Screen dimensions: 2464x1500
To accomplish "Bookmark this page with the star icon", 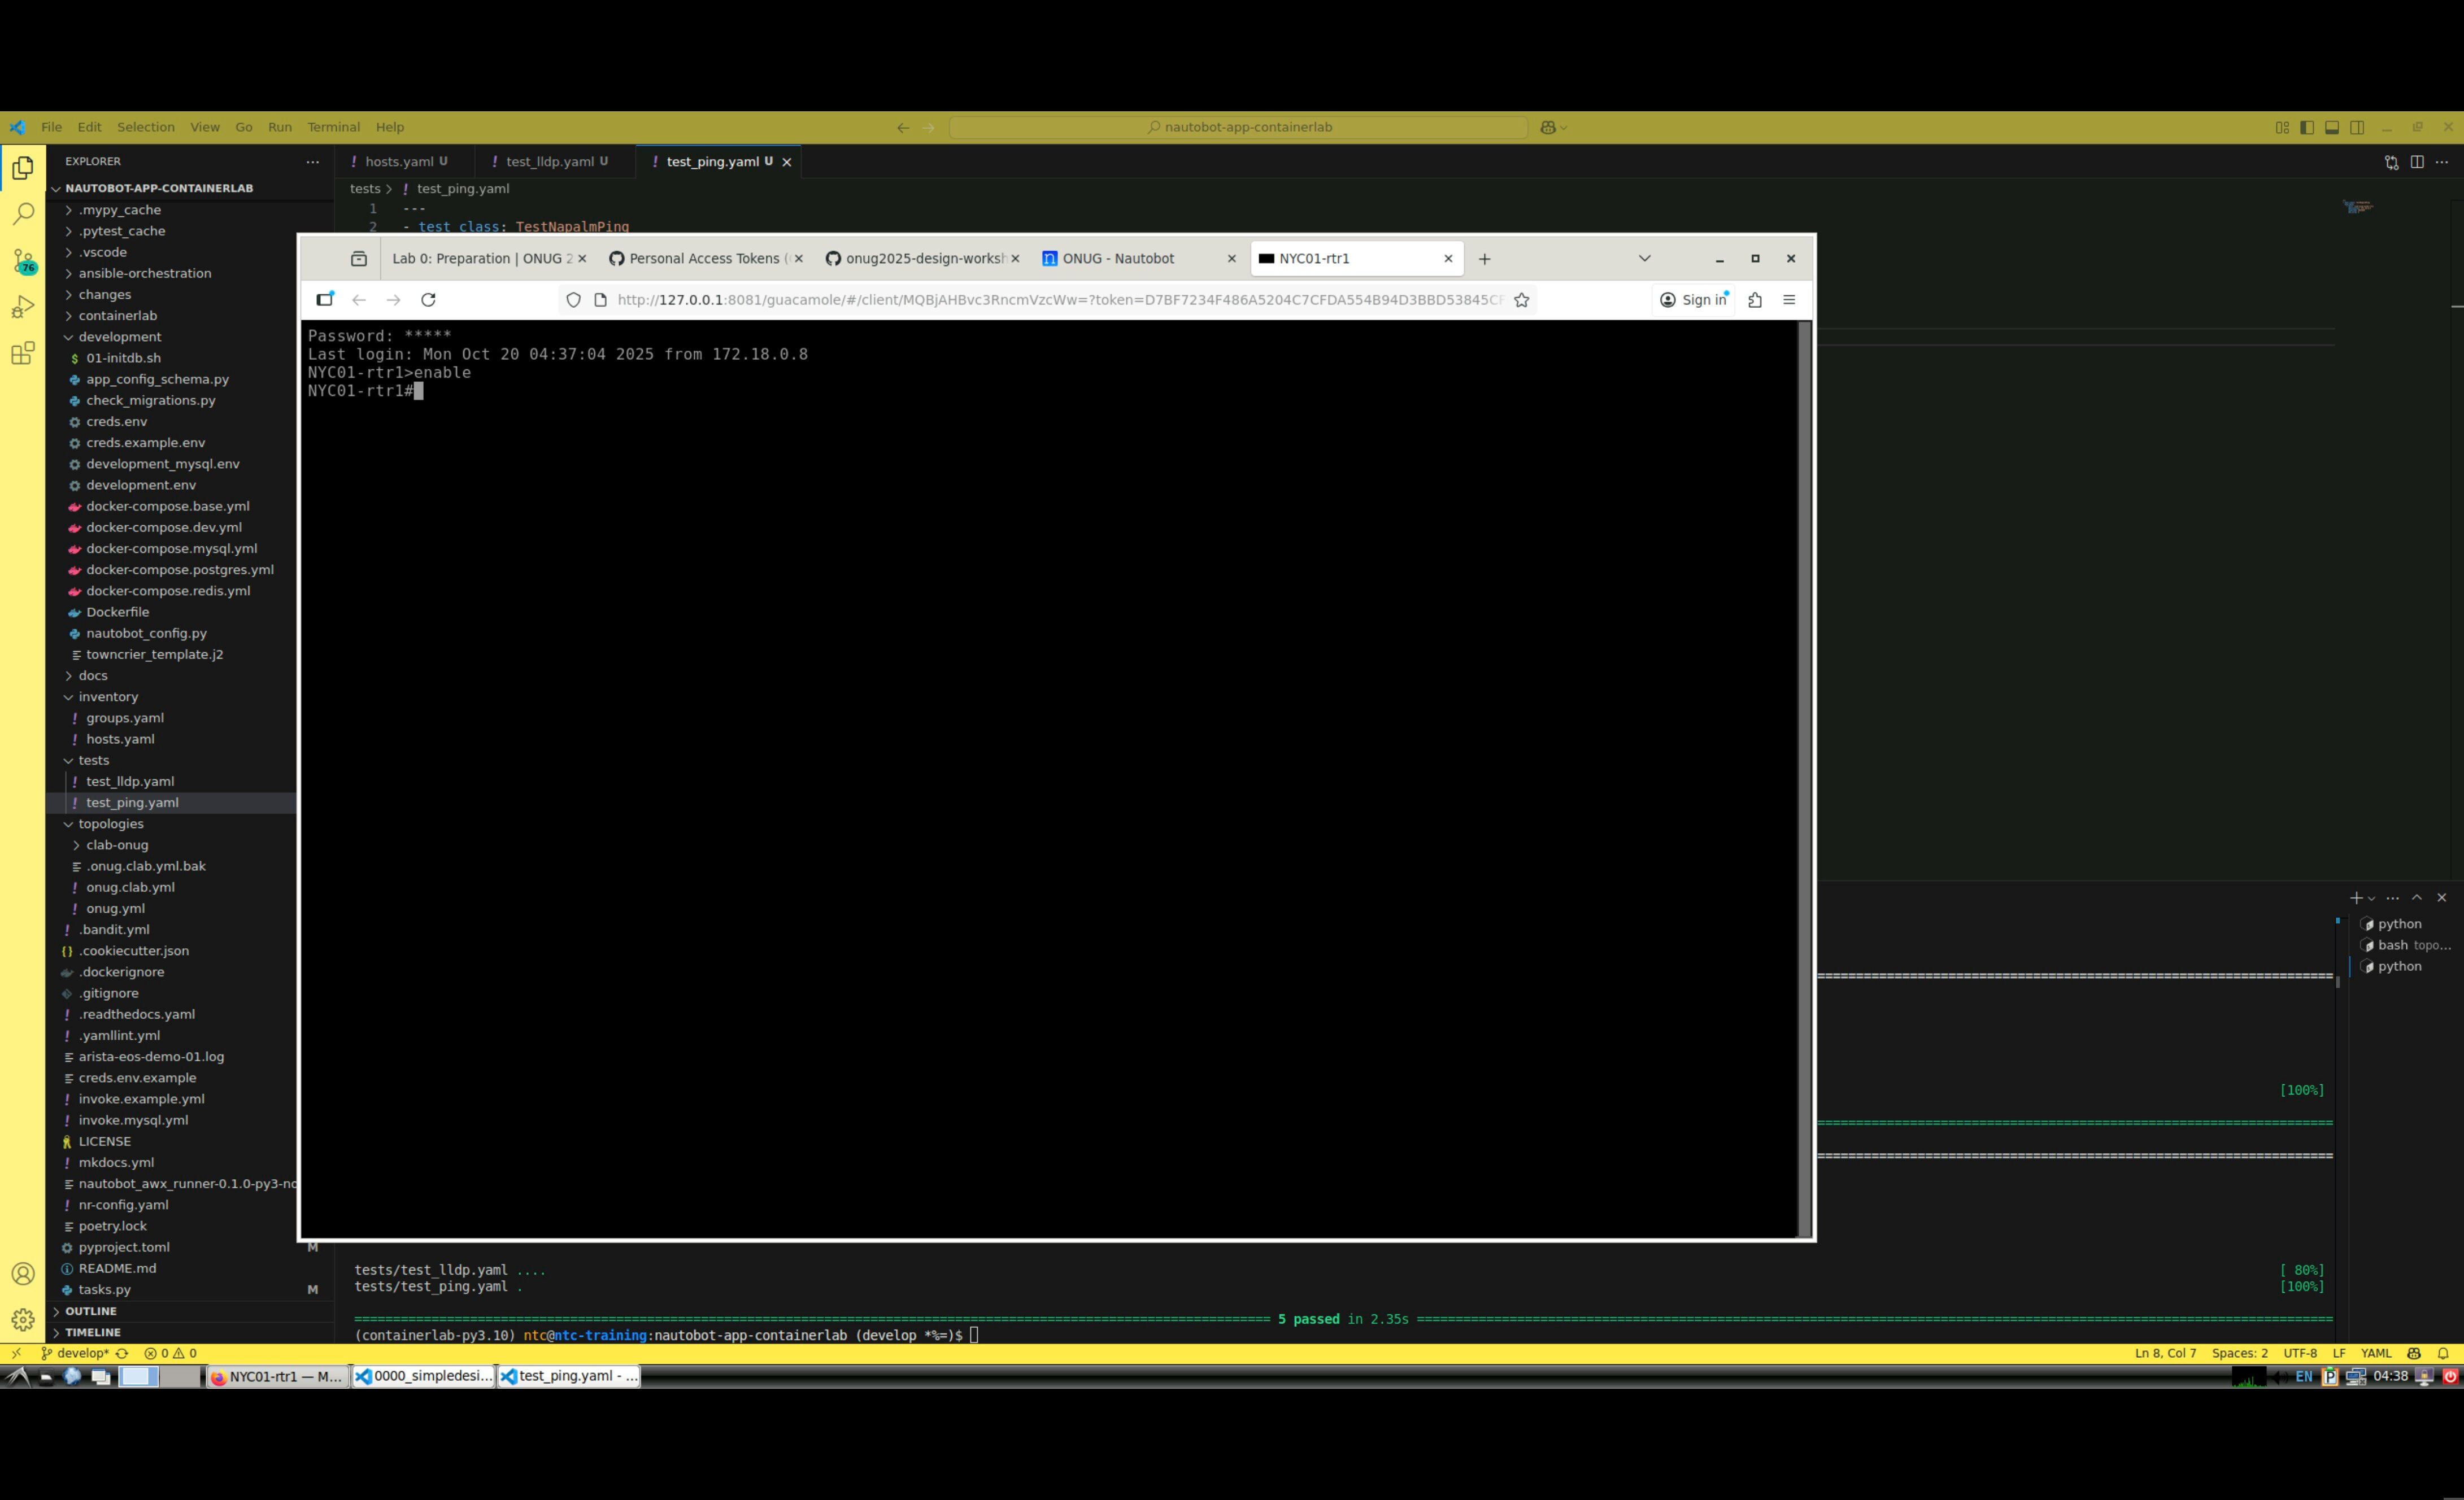I will [1521, 300].
